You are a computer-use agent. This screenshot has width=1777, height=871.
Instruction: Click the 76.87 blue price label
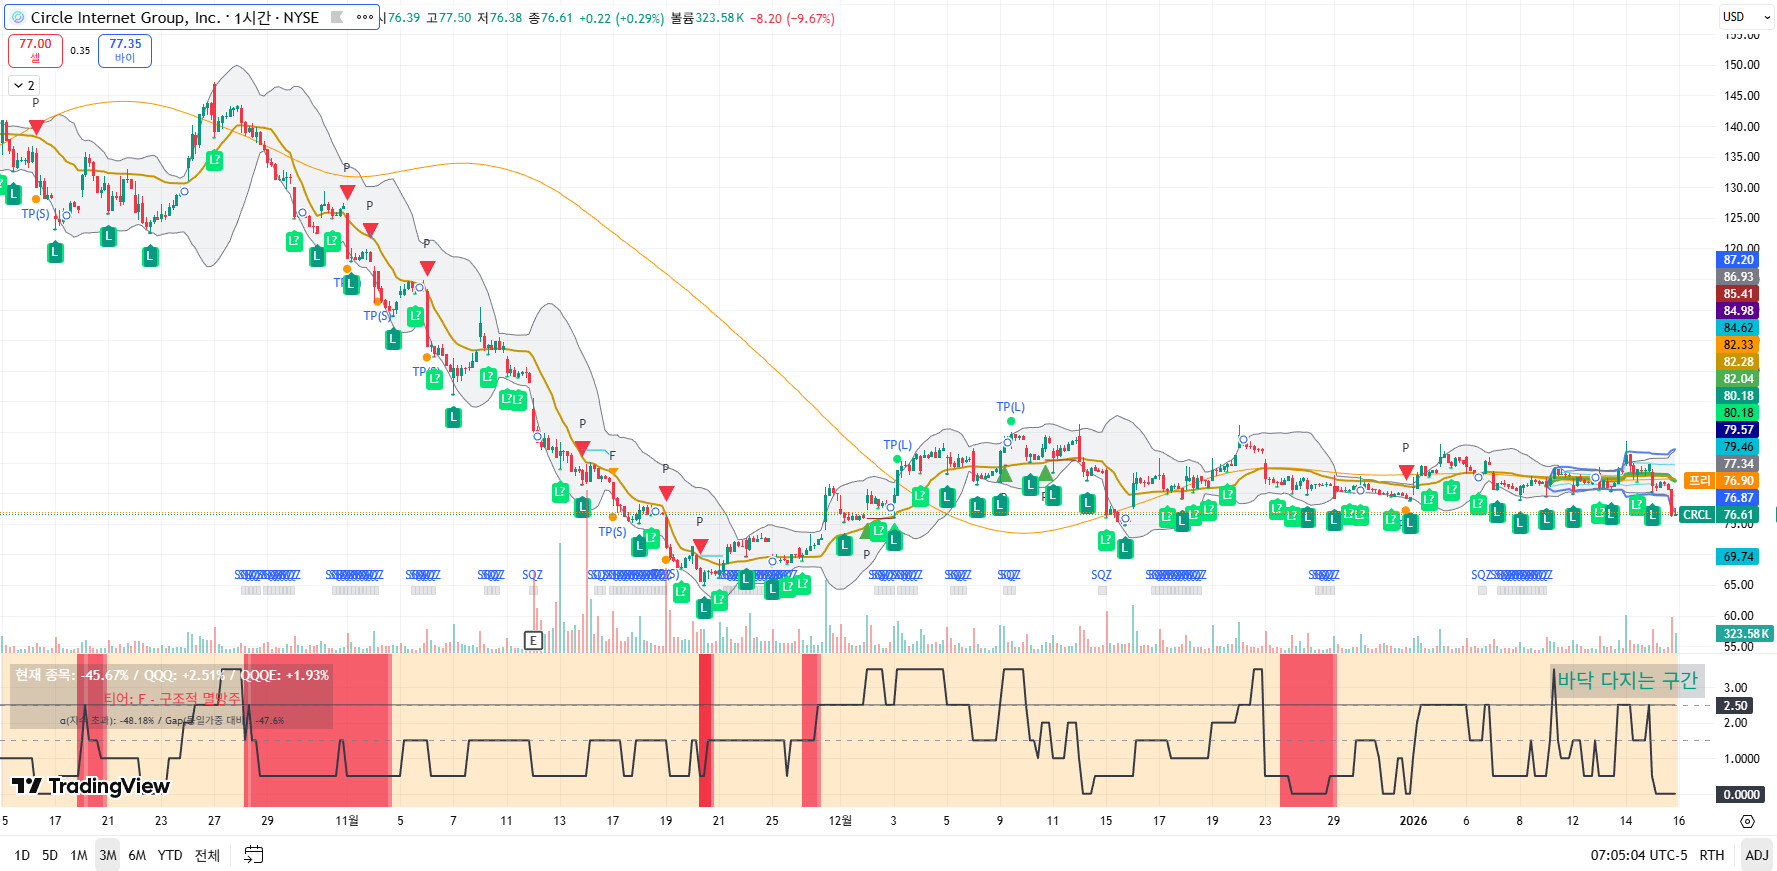click(1738, 498)
